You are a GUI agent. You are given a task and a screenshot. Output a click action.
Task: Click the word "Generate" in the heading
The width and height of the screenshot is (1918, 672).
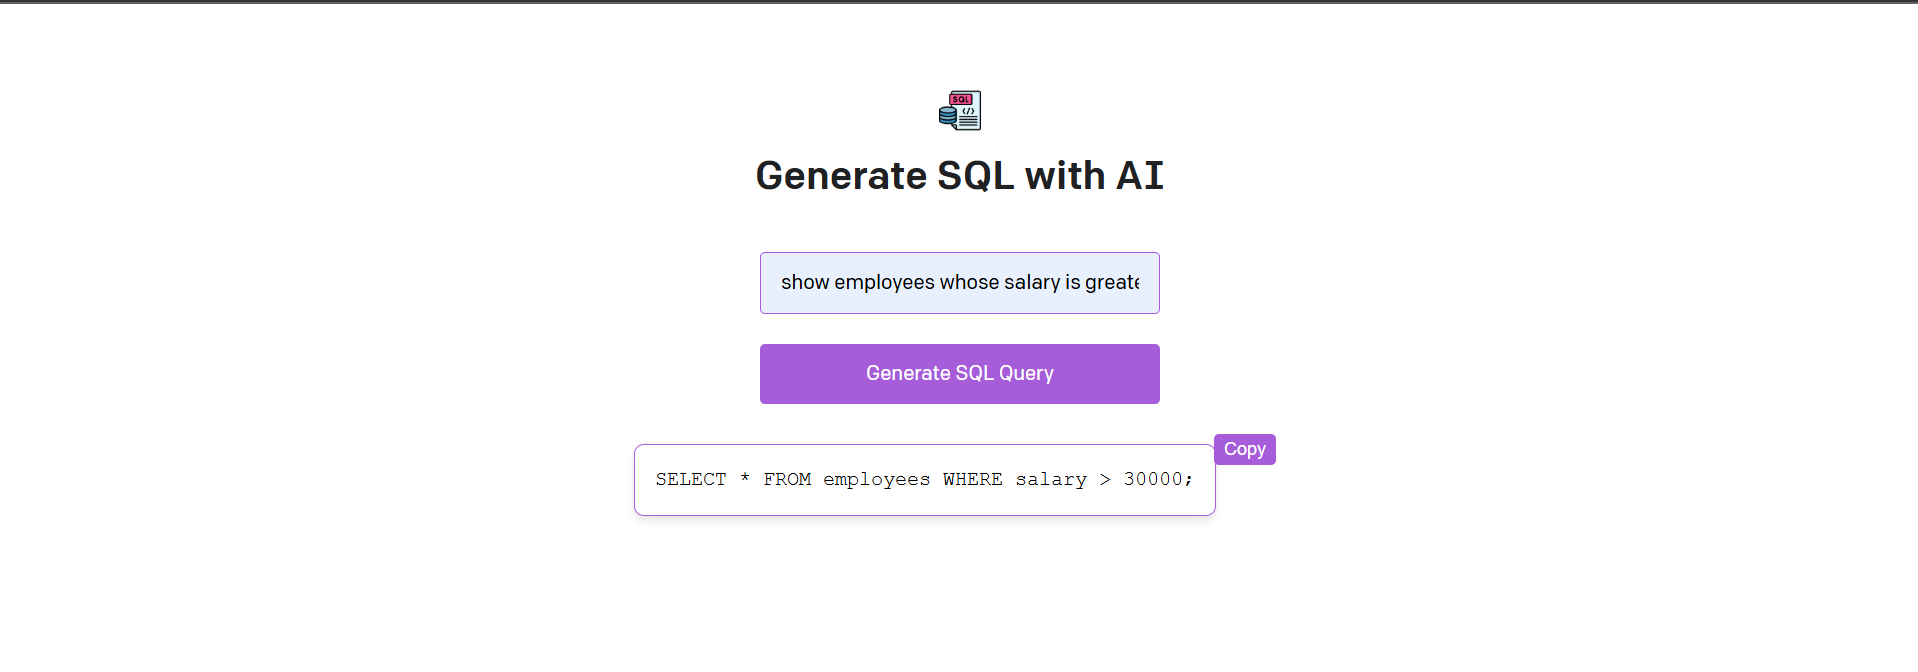841,176
